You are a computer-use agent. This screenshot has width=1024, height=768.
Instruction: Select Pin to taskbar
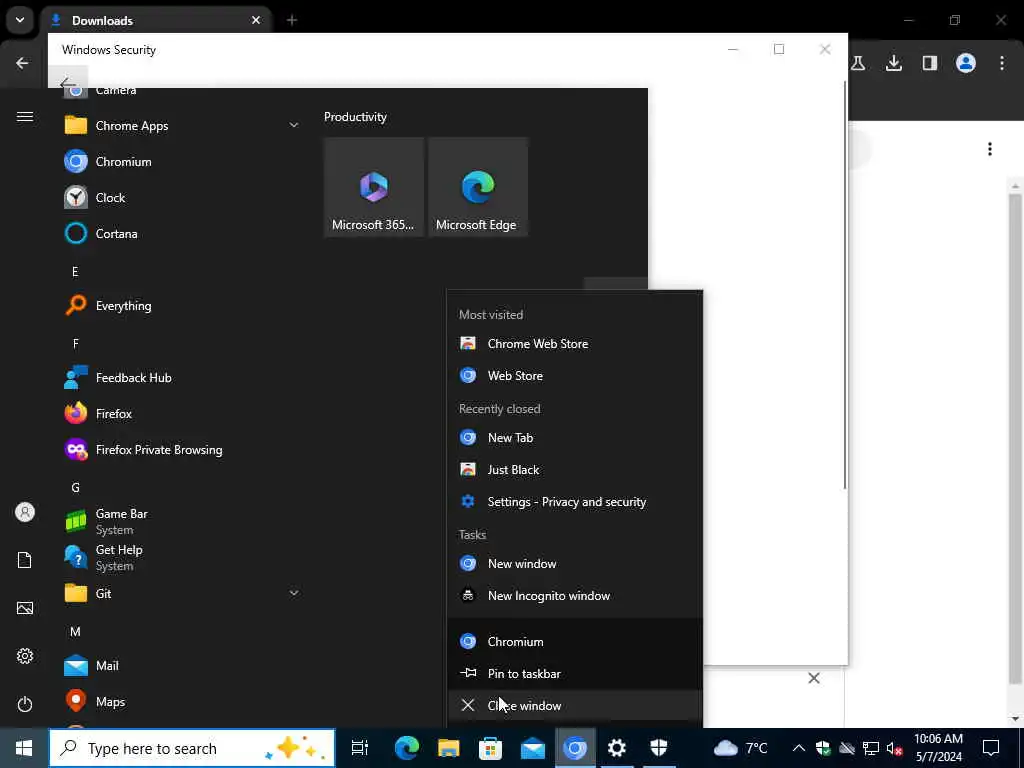click(x=575, y=673)
